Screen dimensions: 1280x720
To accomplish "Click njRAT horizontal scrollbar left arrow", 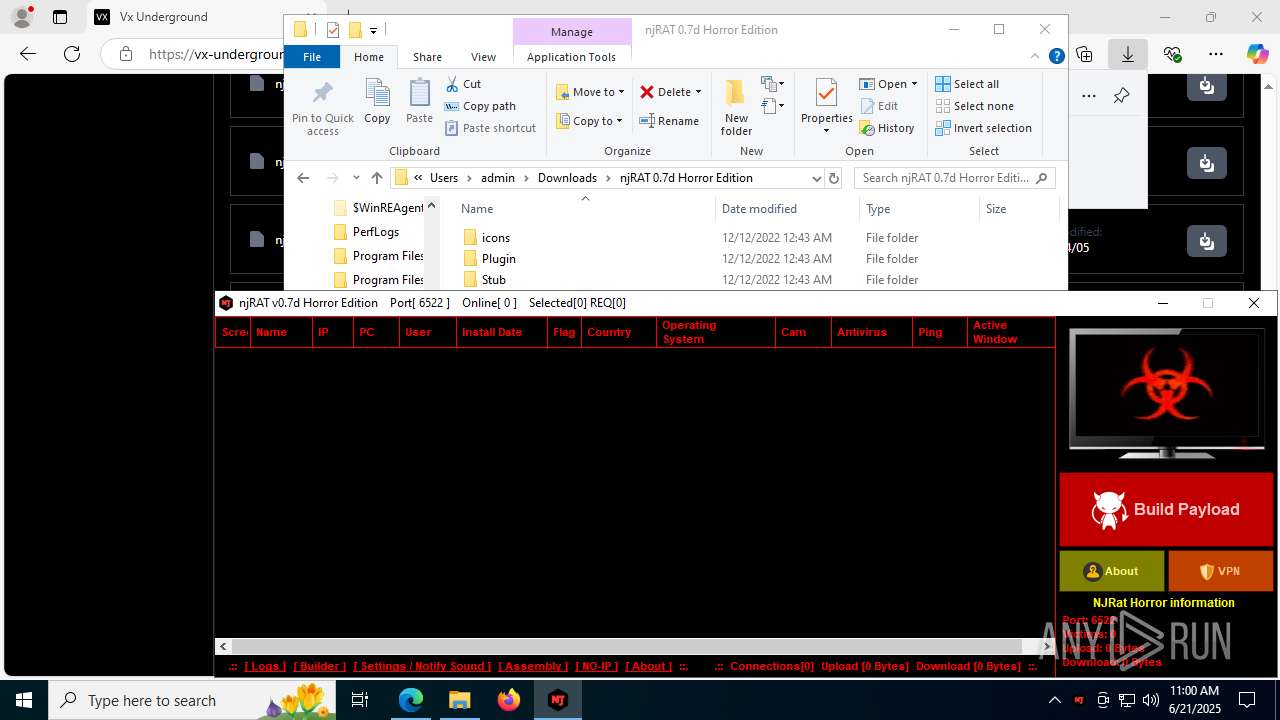I will point(224,647).
